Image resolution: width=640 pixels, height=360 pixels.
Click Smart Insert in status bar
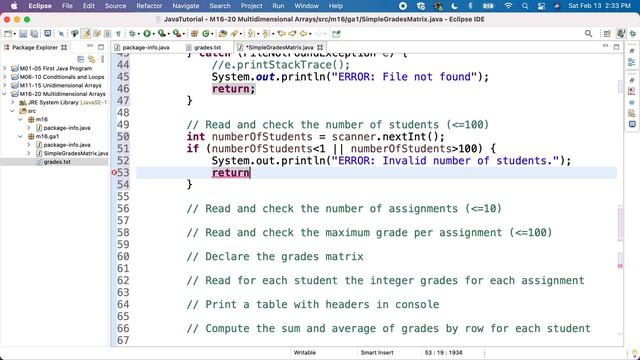click(377, 352)
